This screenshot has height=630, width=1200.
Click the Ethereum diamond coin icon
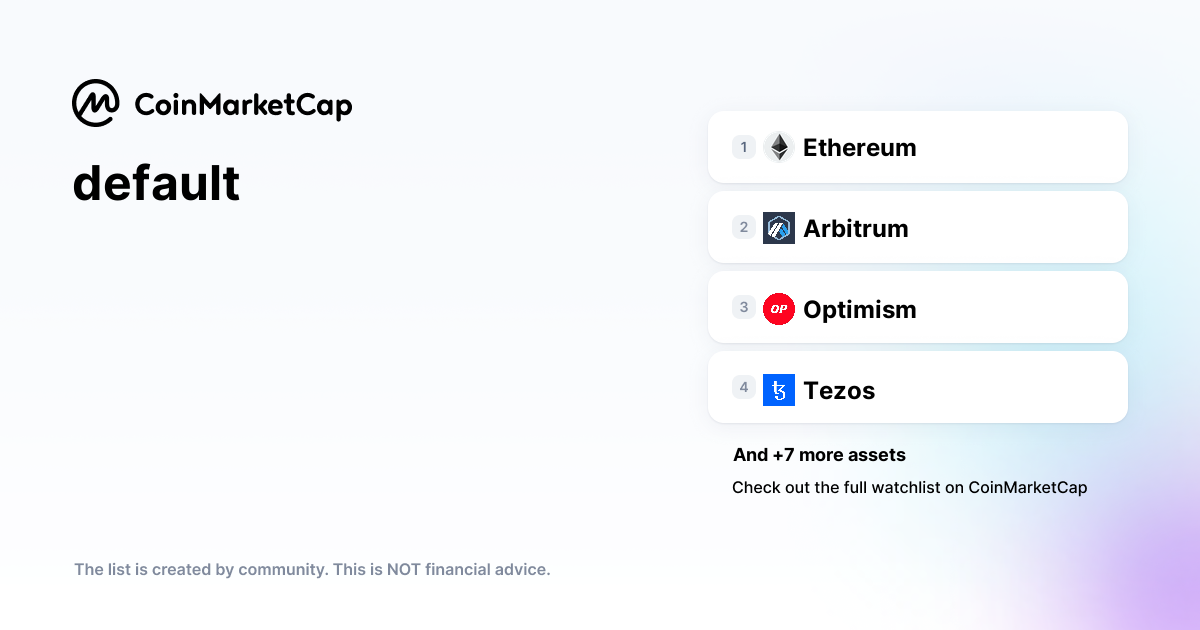(778, 147)
